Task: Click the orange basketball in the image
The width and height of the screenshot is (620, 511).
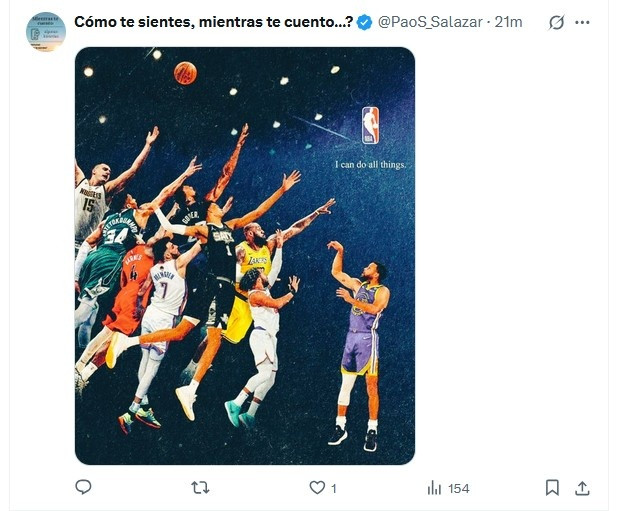Action: click(x=185, y=72)
